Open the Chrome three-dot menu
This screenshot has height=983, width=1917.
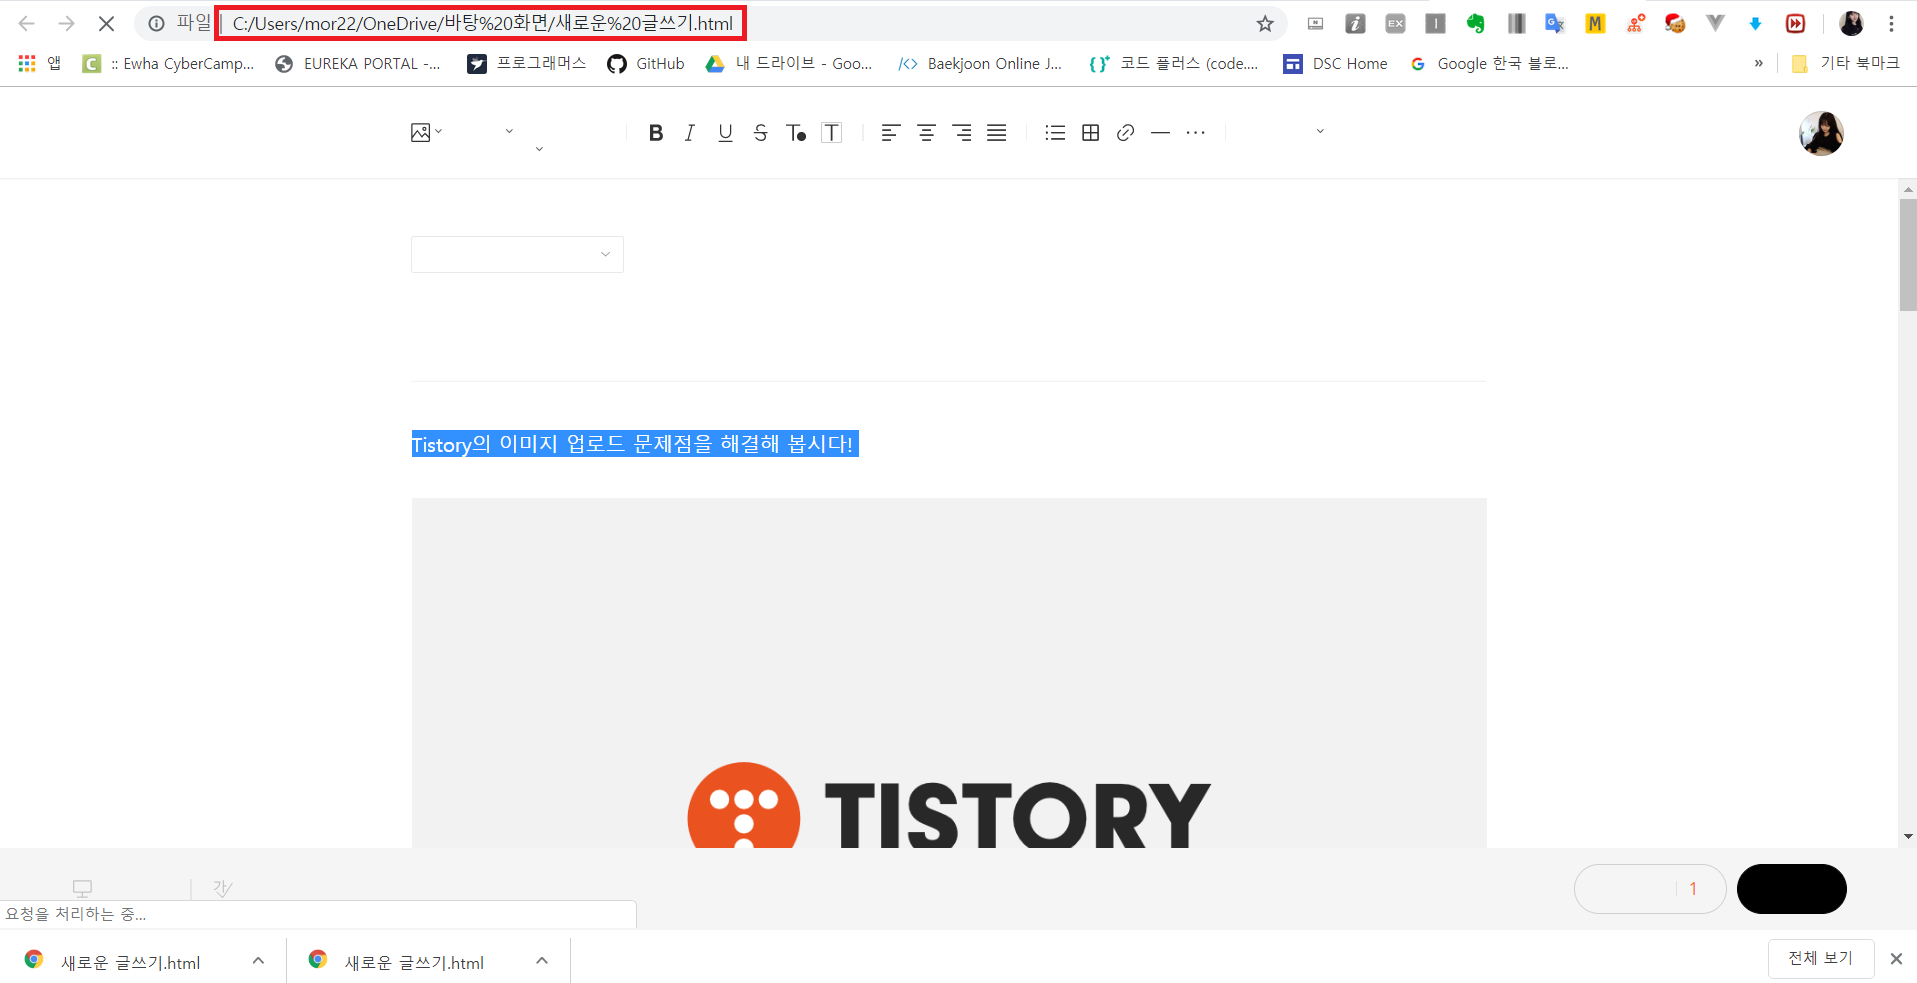[1891, 23]
